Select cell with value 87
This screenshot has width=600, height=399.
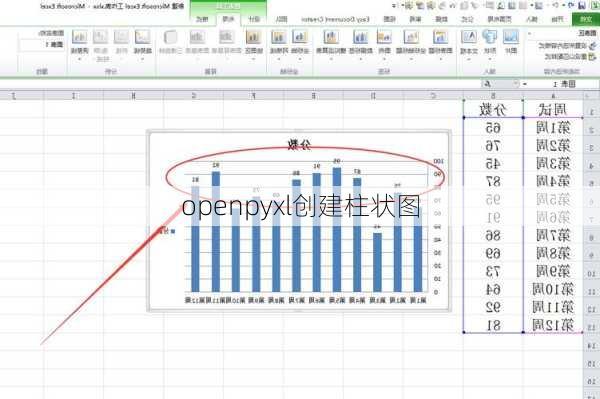pos(493,181)
